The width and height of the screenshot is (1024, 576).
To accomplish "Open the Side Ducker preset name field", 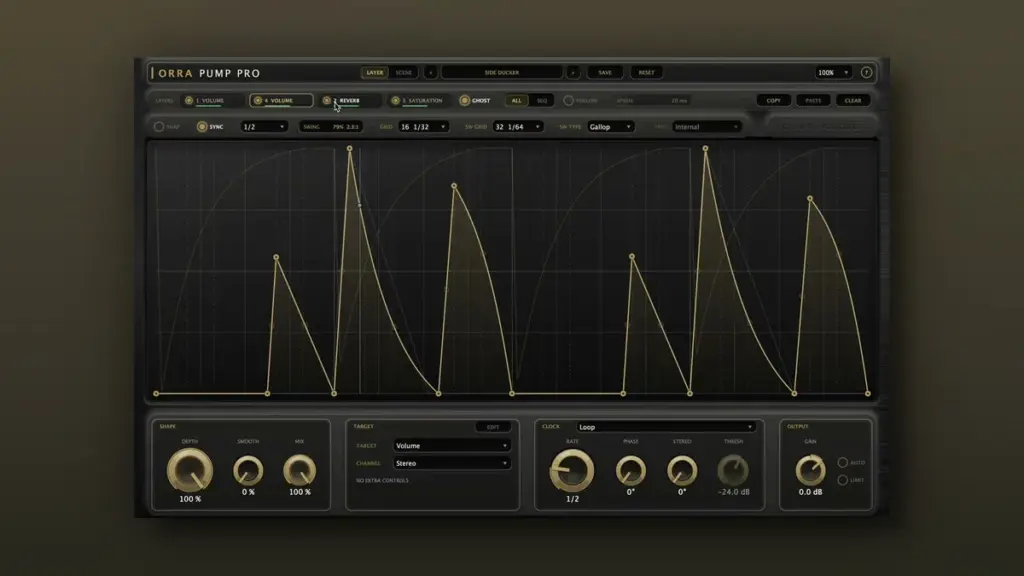I will coord(502,72).
